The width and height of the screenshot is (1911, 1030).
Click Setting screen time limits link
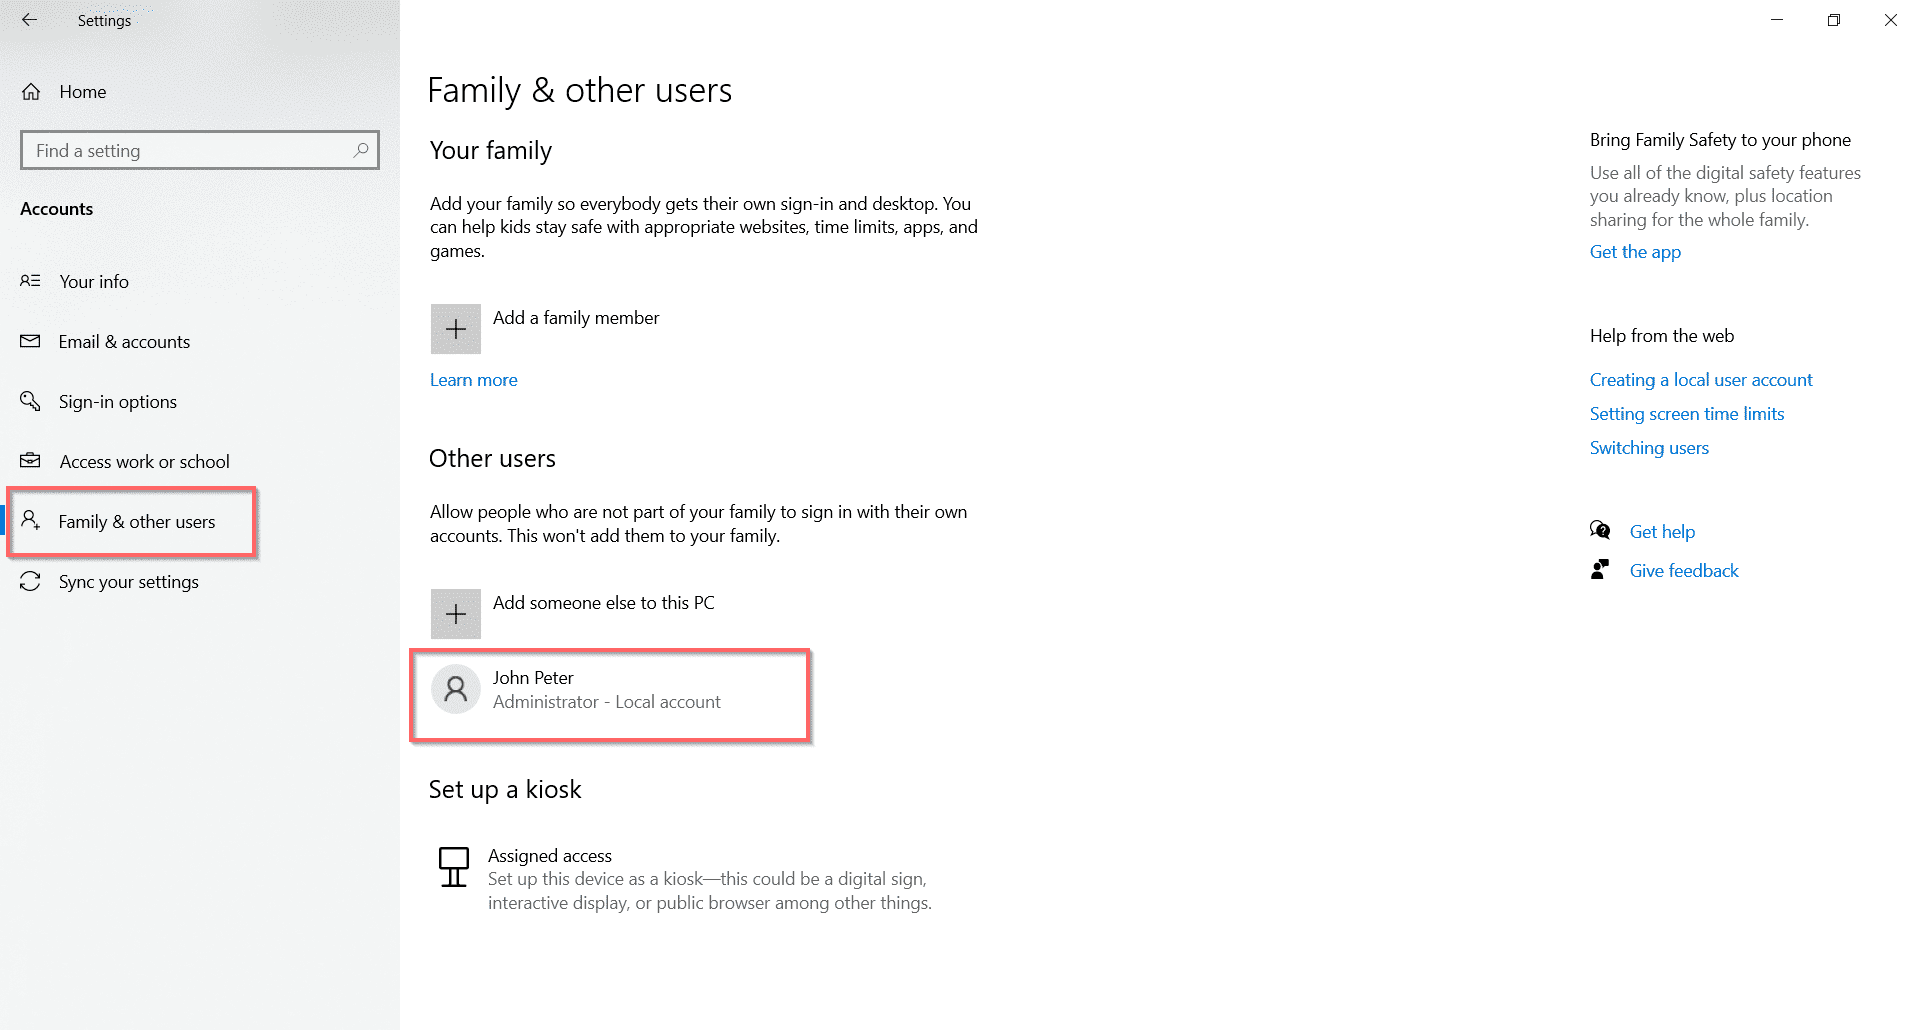coord(1687,414)
